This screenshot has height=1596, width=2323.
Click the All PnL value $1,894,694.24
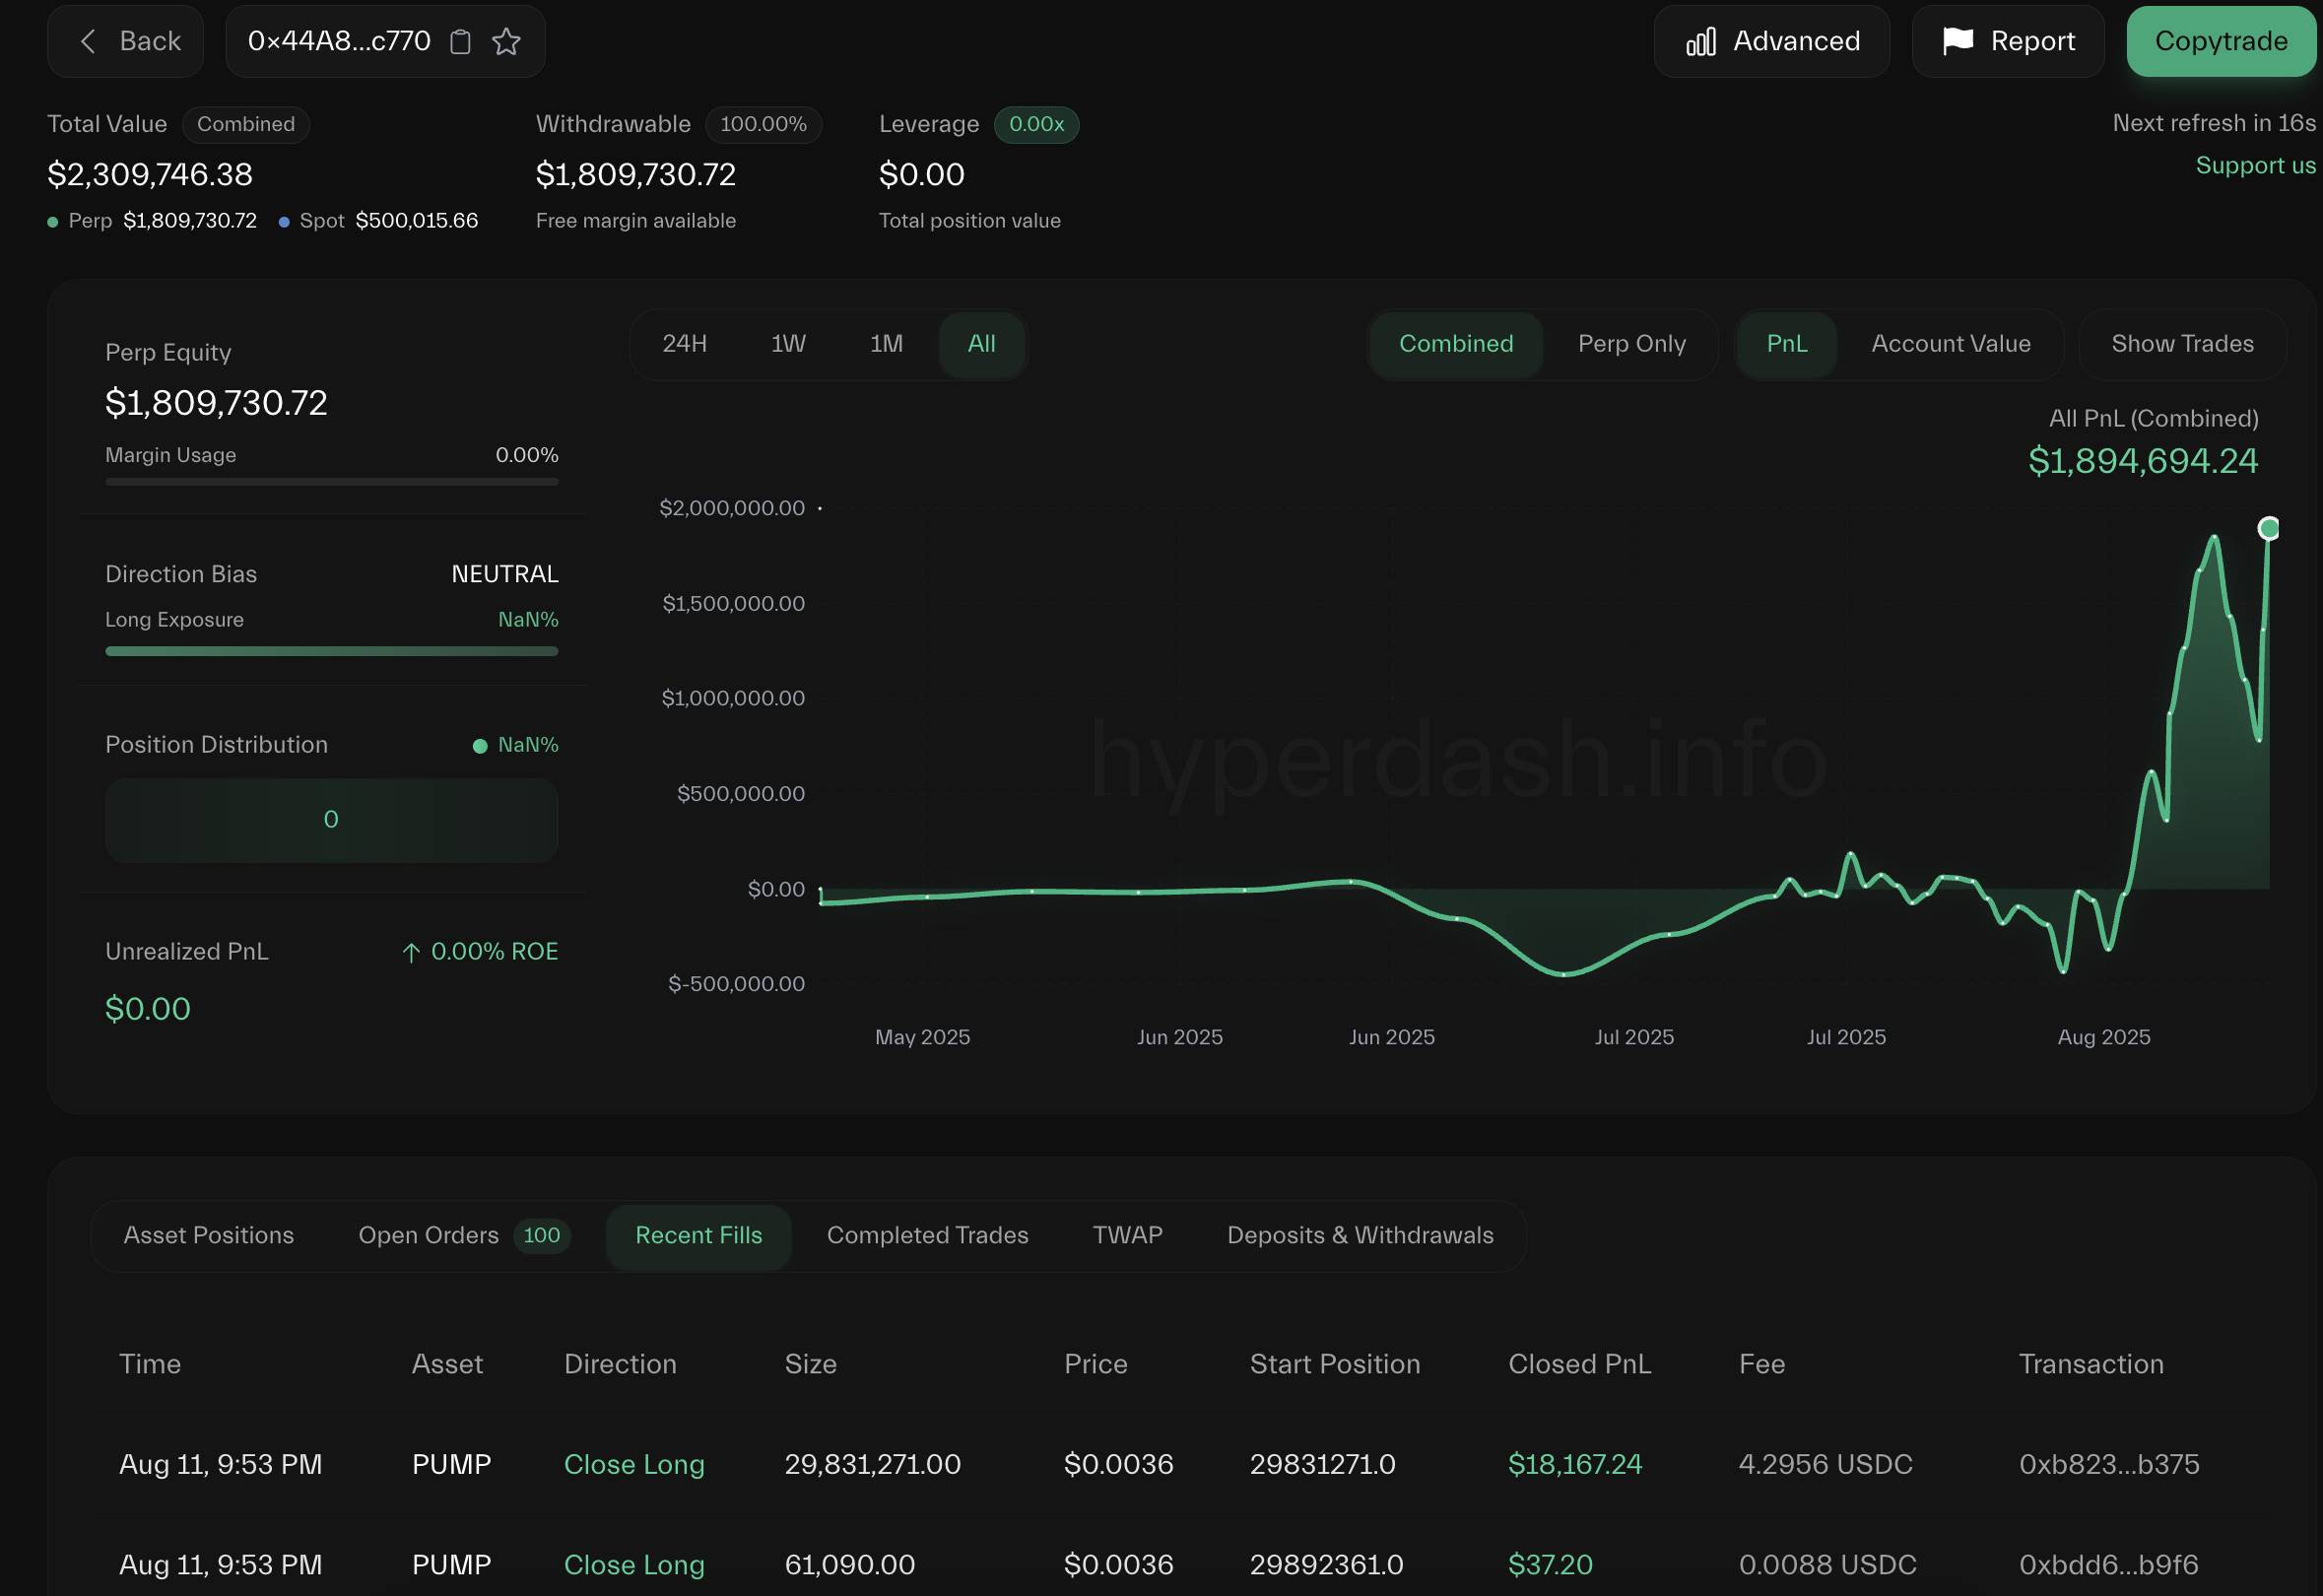(x=2142, y=461)
